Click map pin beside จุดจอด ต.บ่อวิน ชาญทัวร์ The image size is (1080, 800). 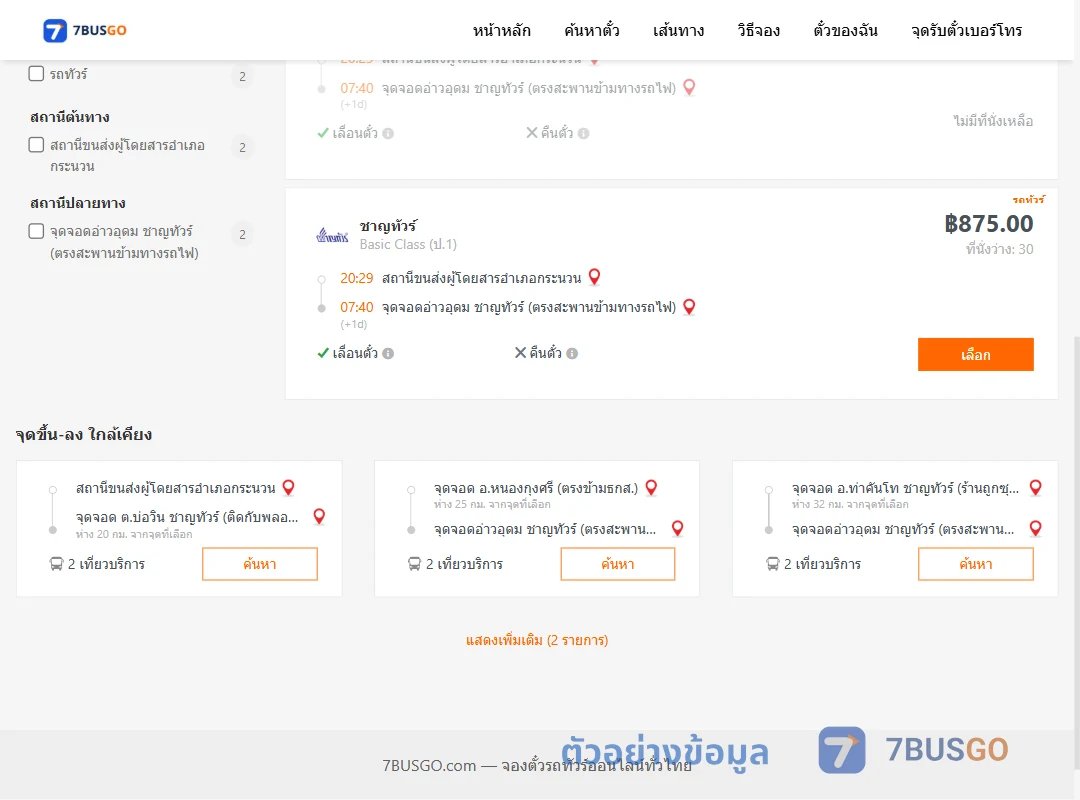point(319,517)
